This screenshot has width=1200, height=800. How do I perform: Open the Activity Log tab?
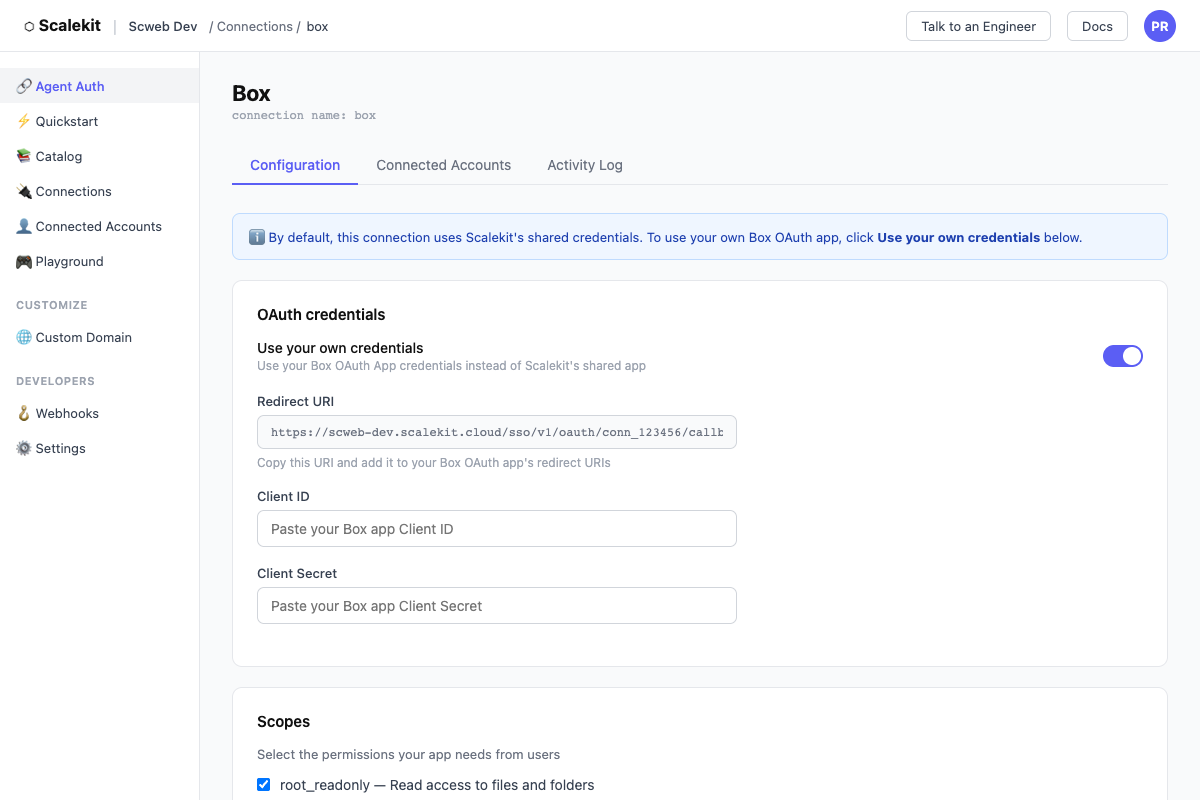tap(584, 165)
